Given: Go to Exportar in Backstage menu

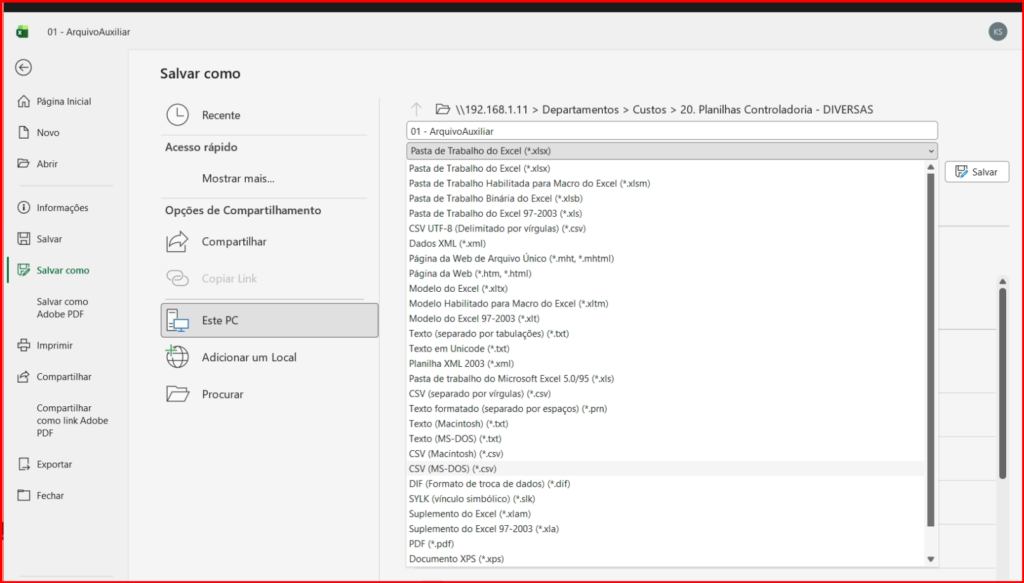Looking at the screenshot, I should (54, 464).
